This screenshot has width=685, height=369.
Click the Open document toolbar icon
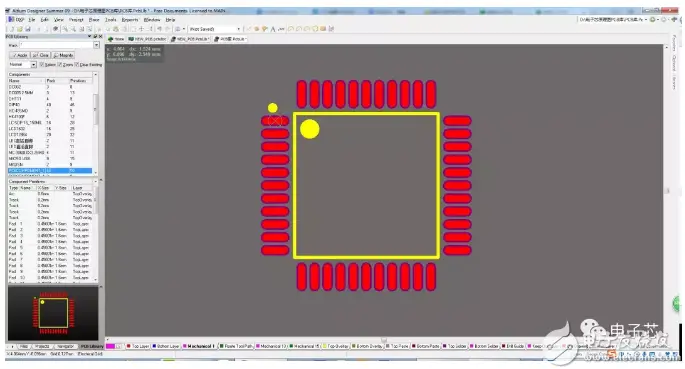pos(20,29)
